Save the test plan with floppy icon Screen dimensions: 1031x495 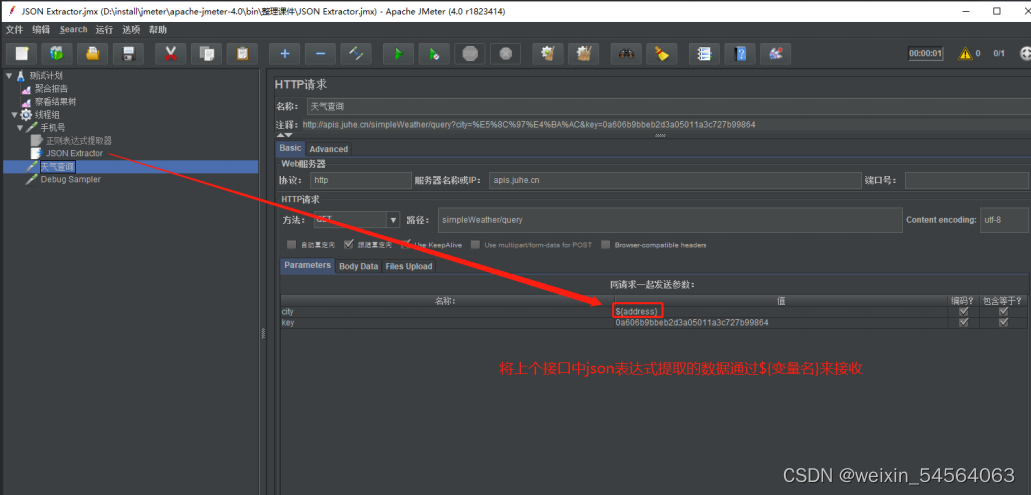(128, 54)
